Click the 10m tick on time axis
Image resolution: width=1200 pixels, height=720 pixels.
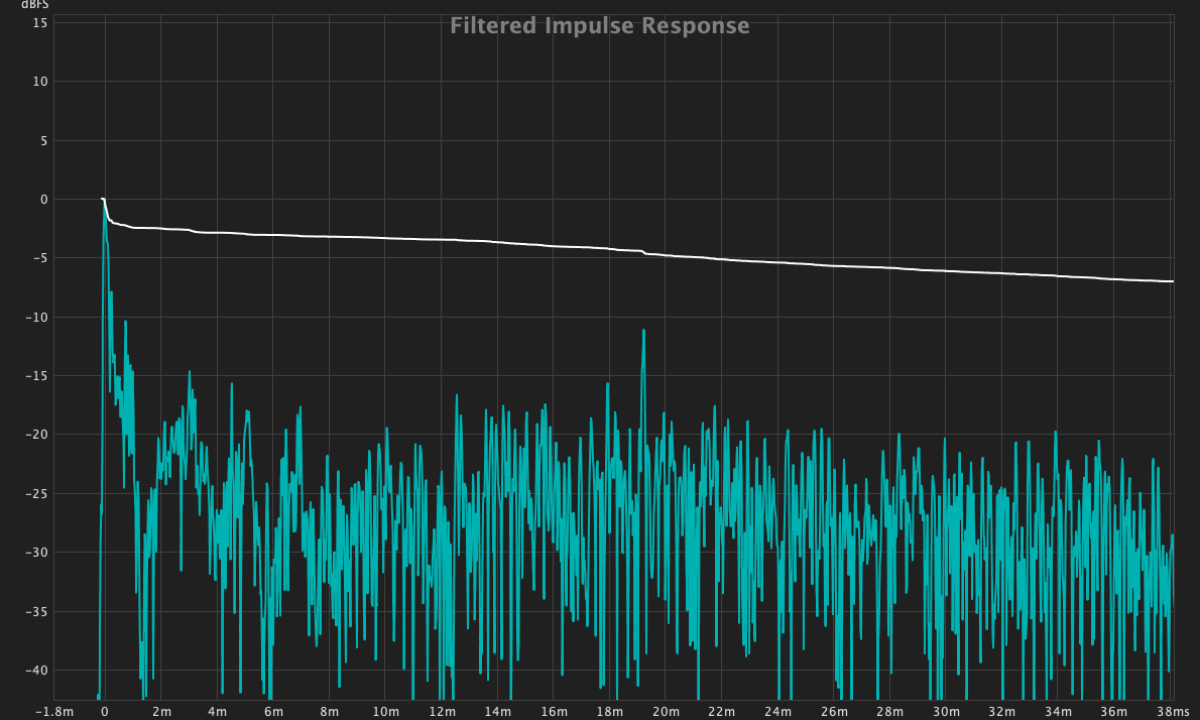point(385,711)
